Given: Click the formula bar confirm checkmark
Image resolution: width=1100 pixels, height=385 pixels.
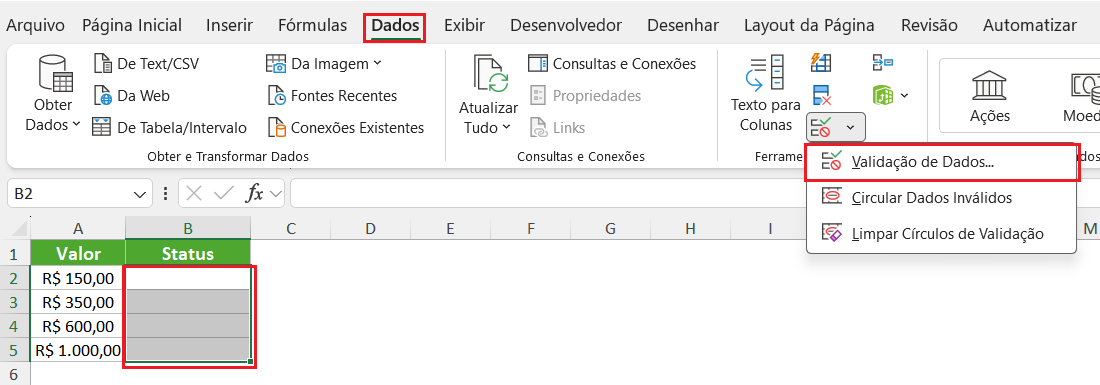Looking at the screenshot, I should click(x=224, y=194).
